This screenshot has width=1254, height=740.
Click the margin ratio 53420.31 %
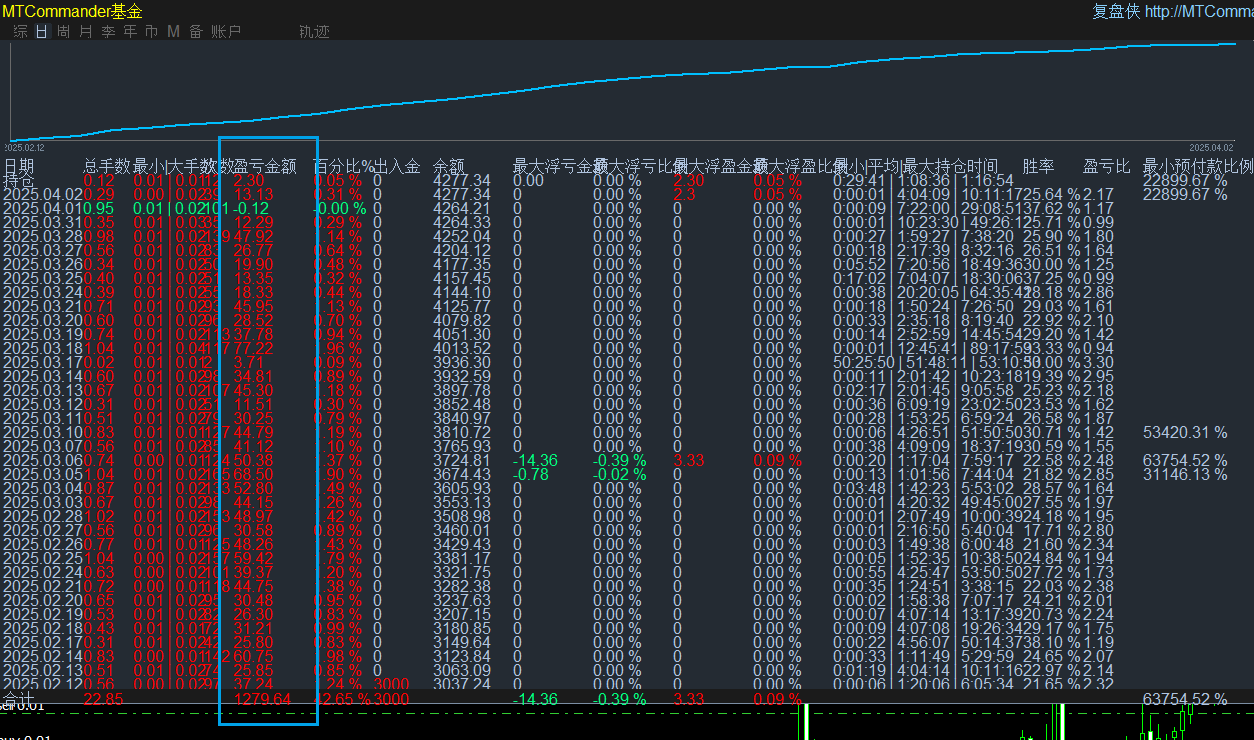point(1185,432)
